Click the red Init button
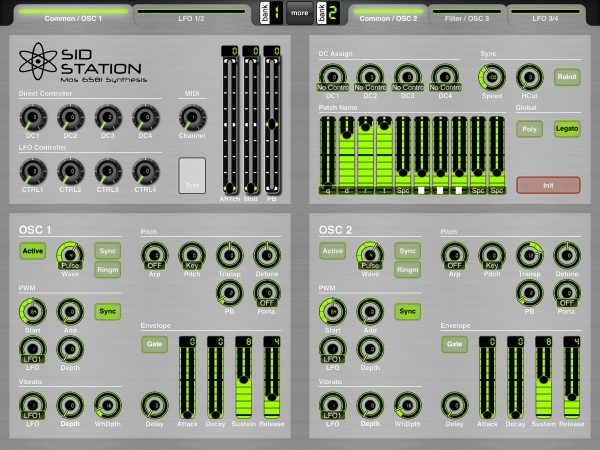The height and width of the screenshot is (450, 600). 548,185
